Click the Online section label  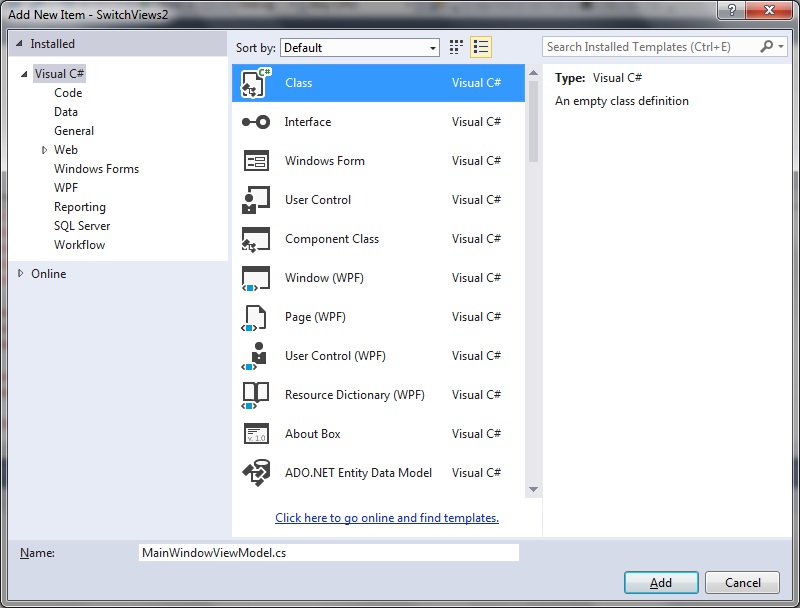click(48, 274)
